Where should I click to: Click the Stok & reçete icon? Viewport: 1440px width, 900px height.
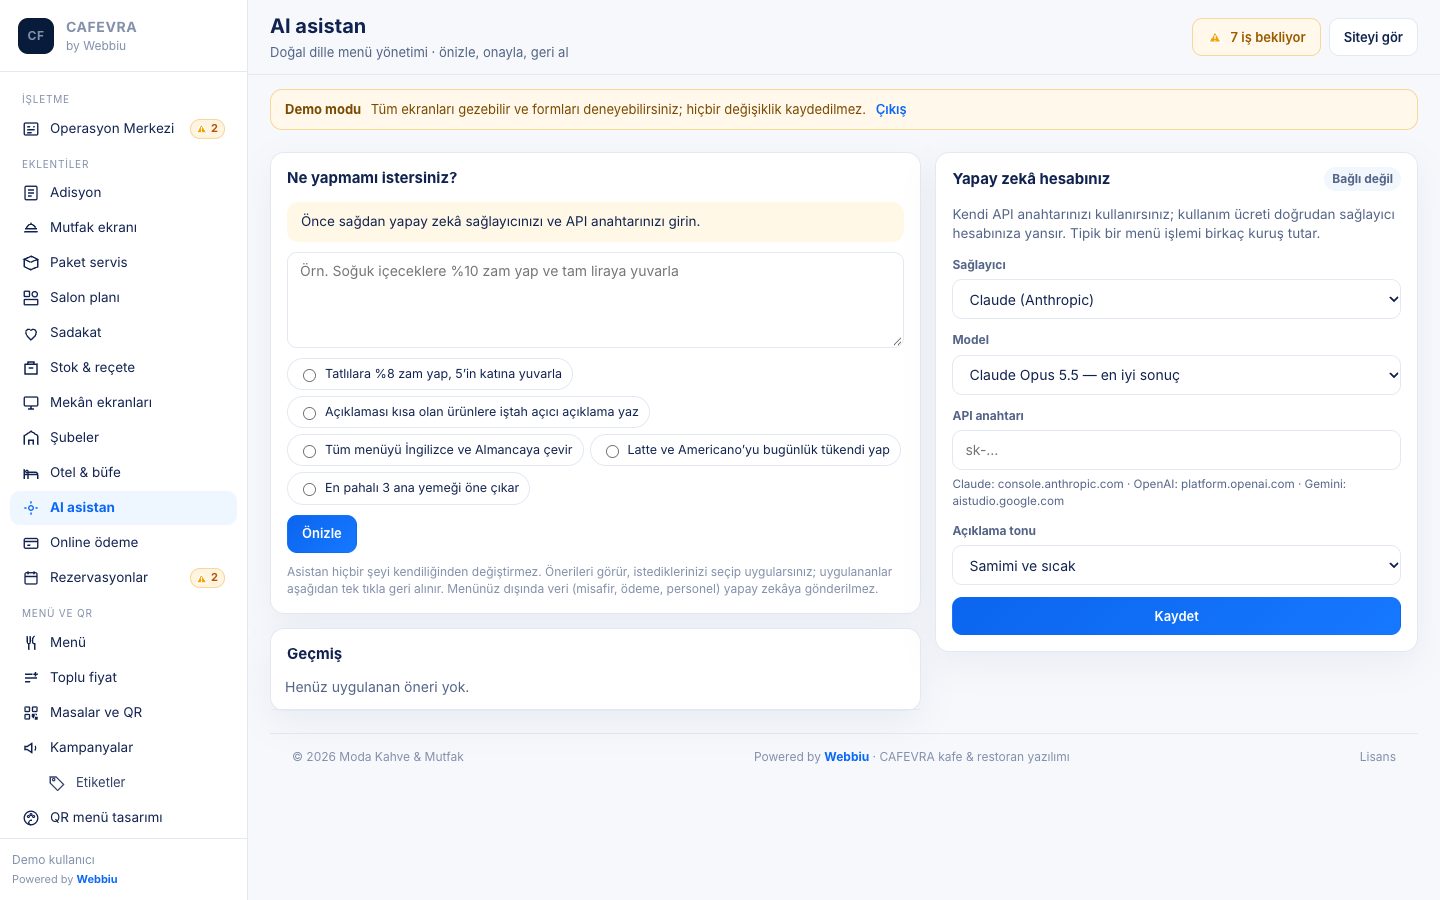point(31,368)
